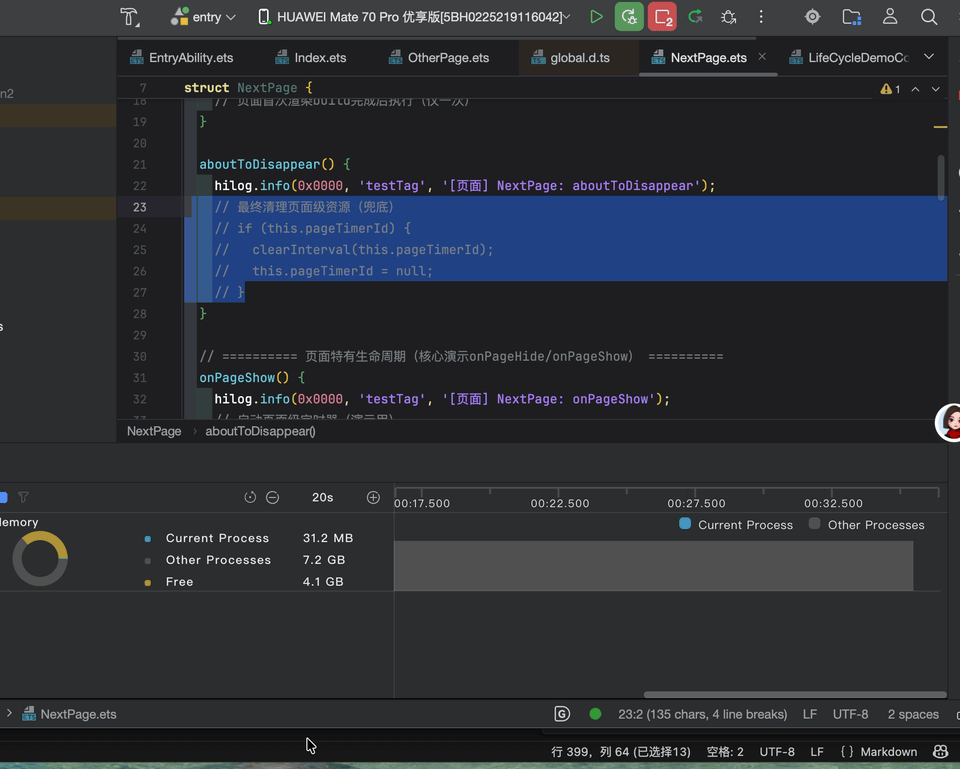960x769 pixels.
Task: Click the floating avatar assistant icon
Action: (949, 422)
